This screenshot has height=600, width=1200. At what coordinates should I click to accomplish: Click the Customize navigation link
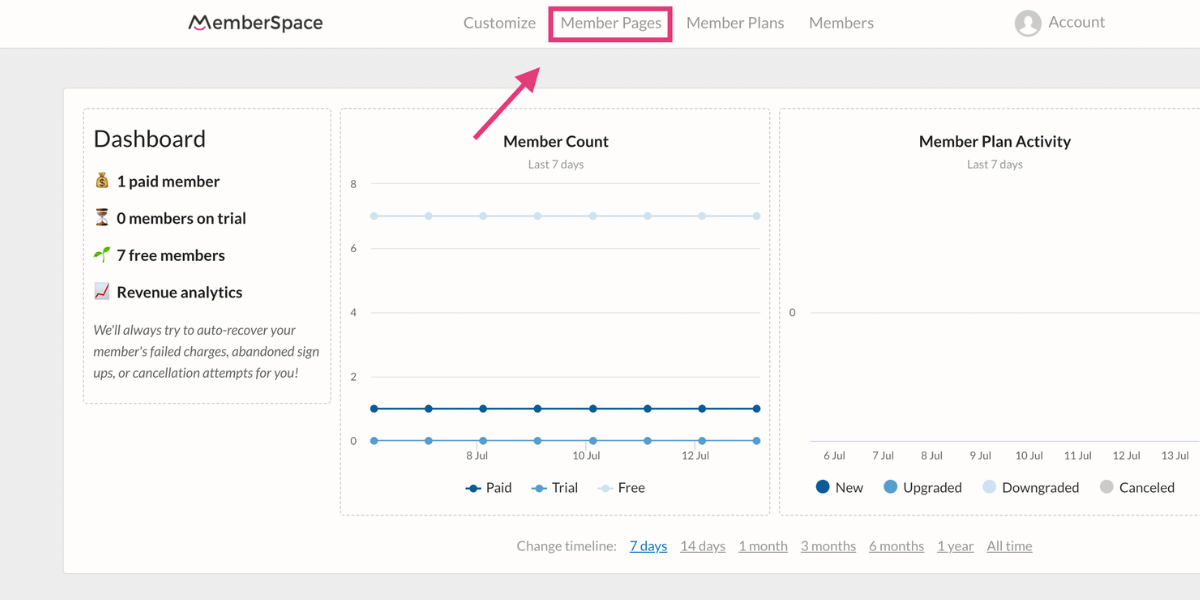point(499,22)
